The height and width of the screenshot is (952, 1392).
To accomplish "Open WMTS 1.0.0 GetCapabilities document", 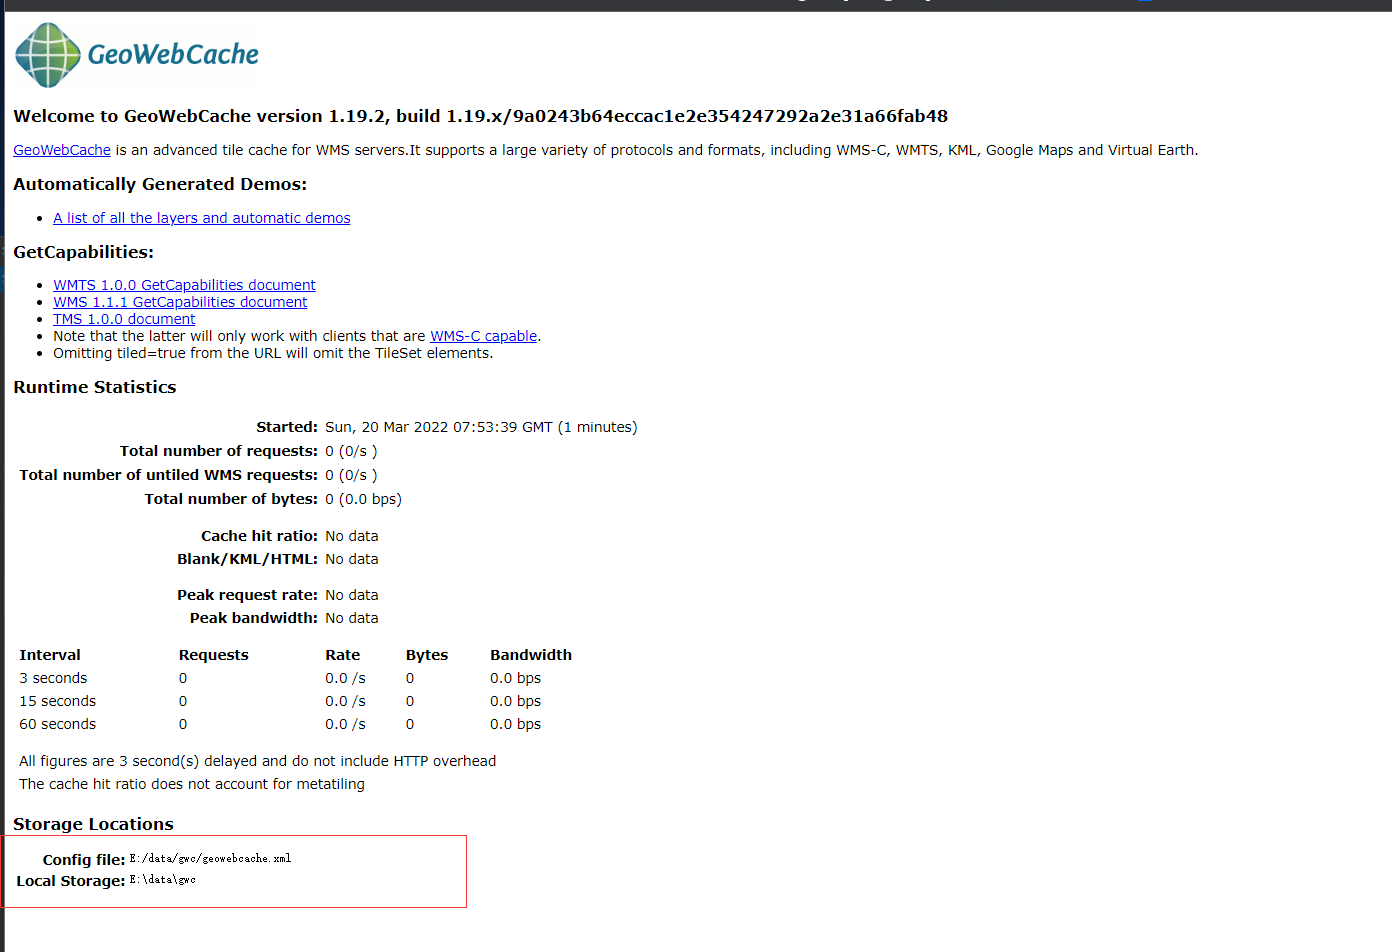I will 184,285.
